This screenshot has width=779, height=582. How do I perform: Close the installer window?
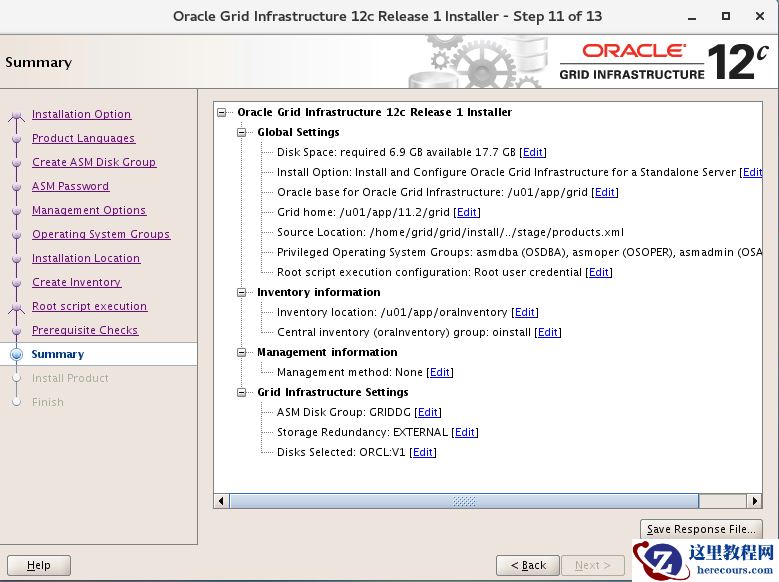point(760,16)
